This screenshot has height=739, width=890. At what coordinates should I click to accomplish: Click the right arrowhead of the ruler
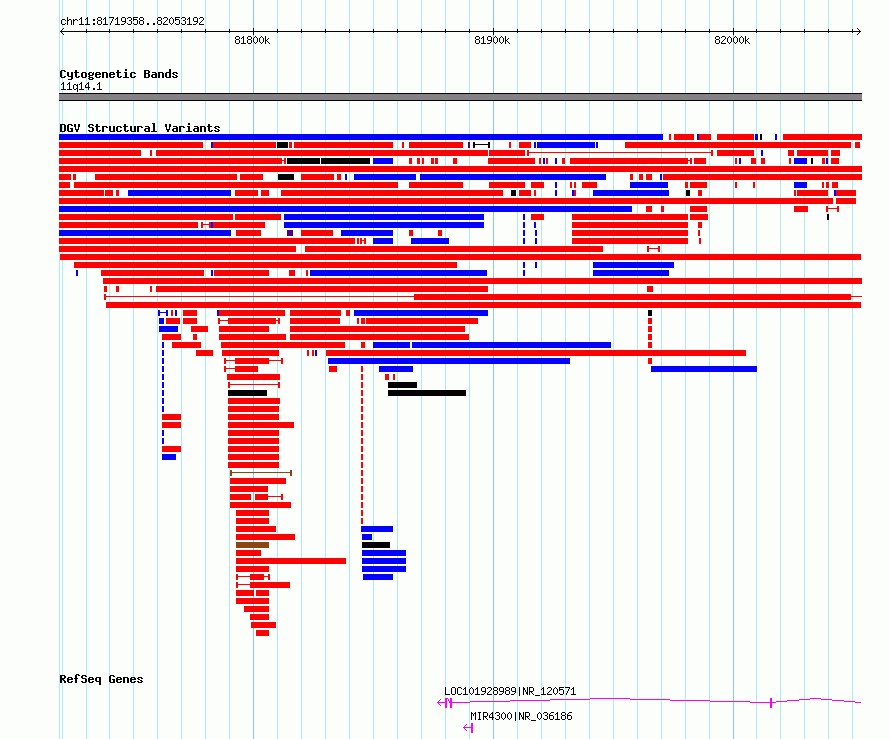click(859, 31)
